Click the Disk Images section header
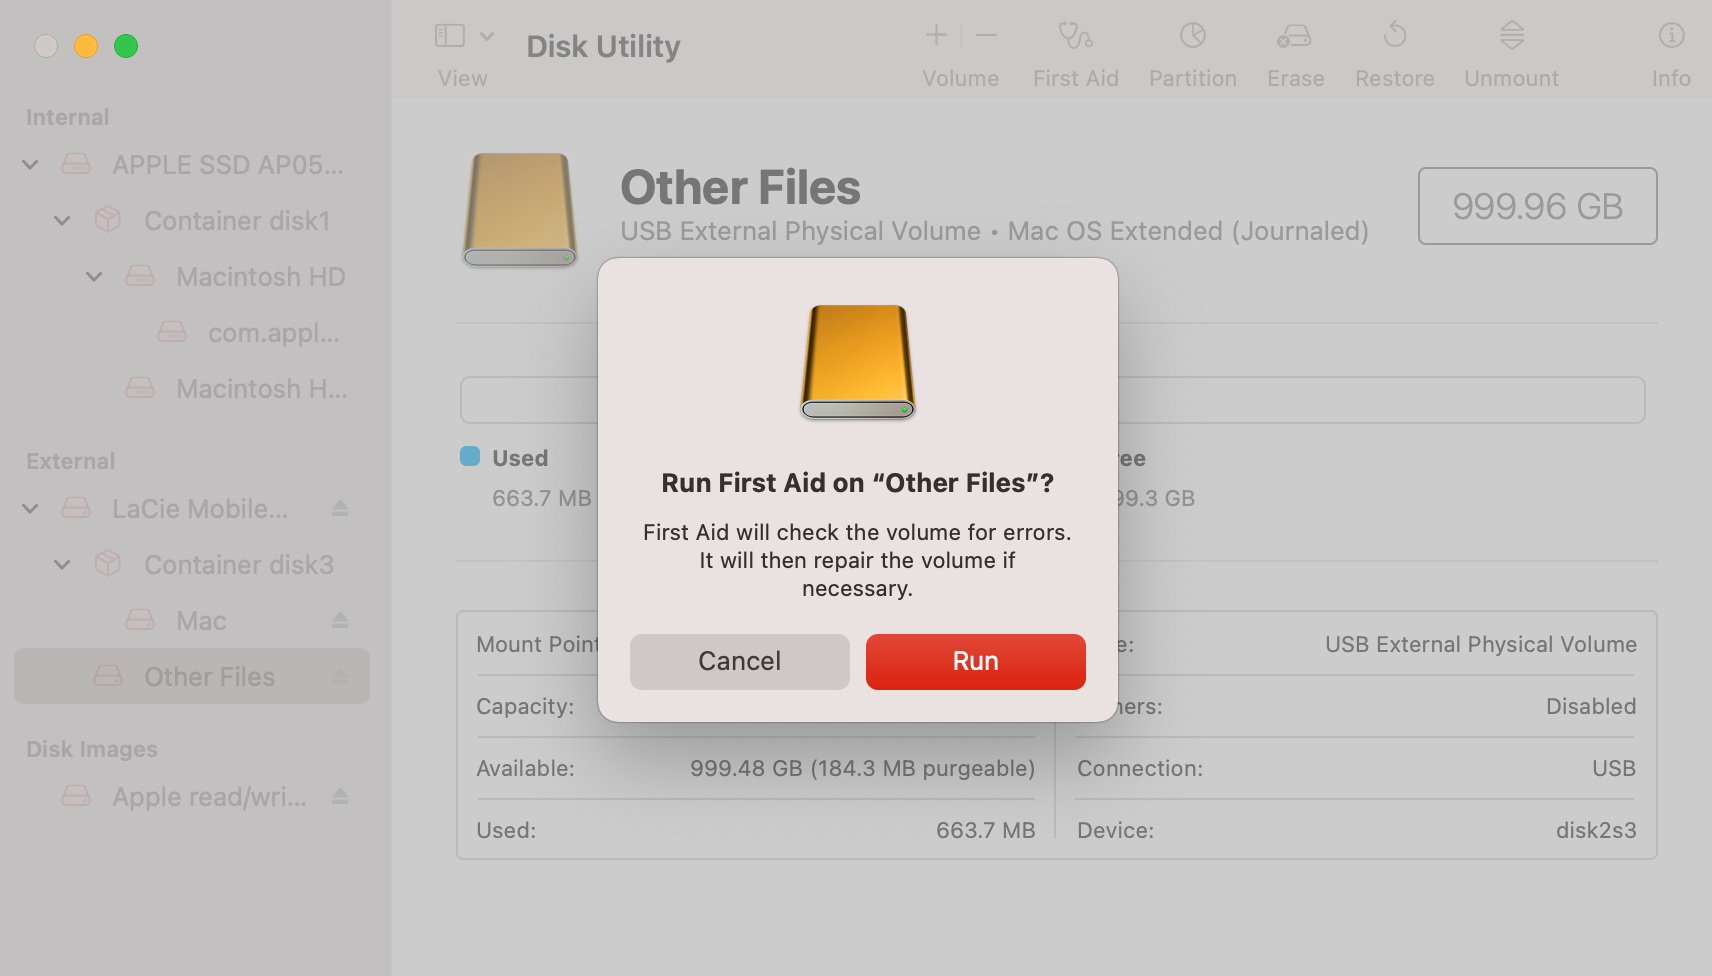The image size is (1712, 976). click(x=92, y=749)
